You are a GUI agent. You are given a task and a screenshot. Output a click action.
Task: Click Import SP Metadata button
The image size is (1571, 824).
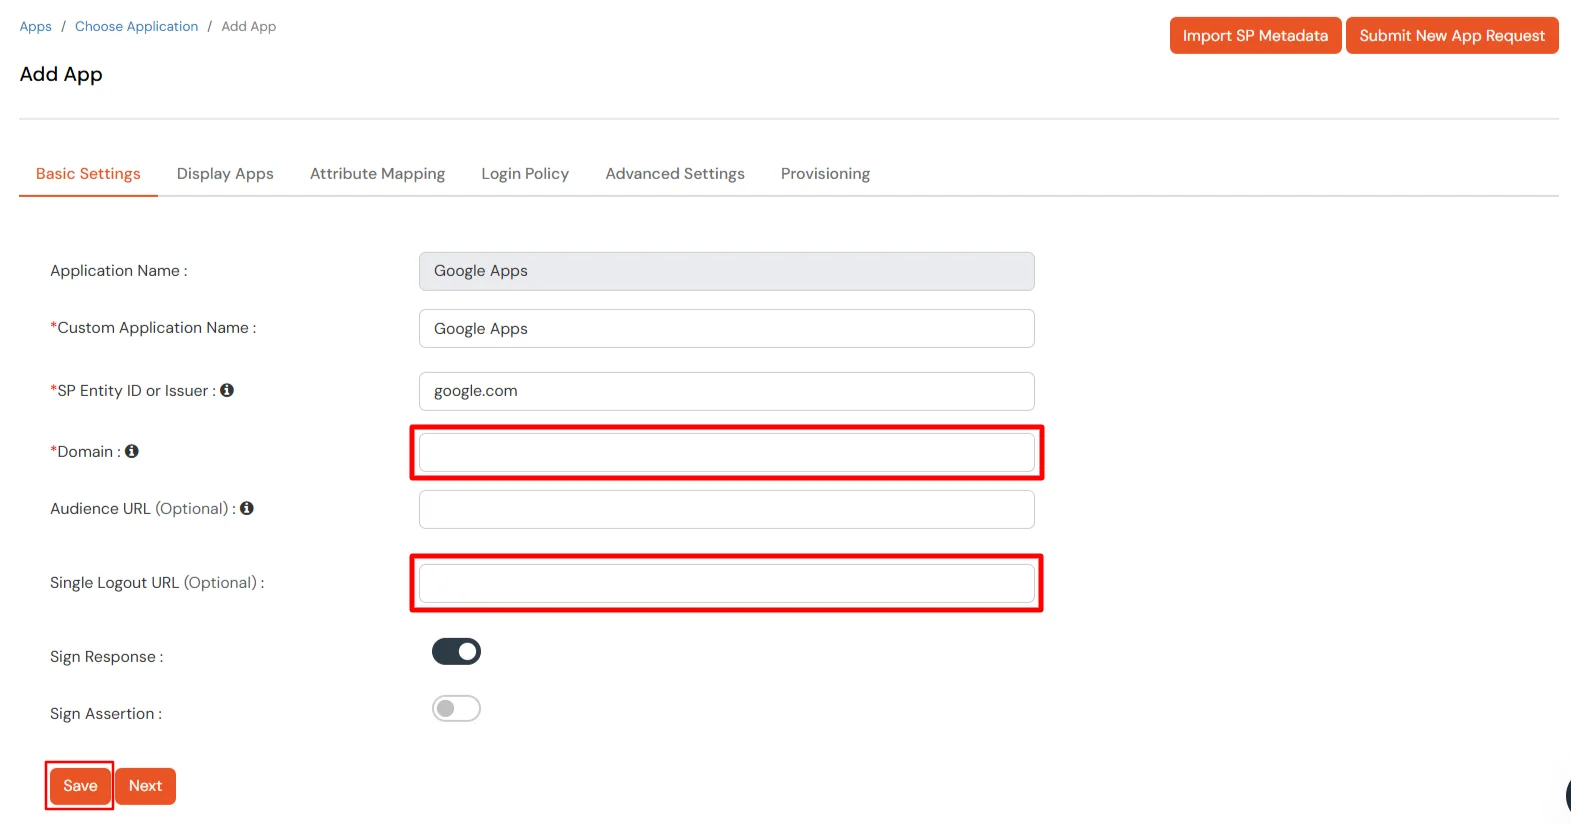tap(1255, 36)
